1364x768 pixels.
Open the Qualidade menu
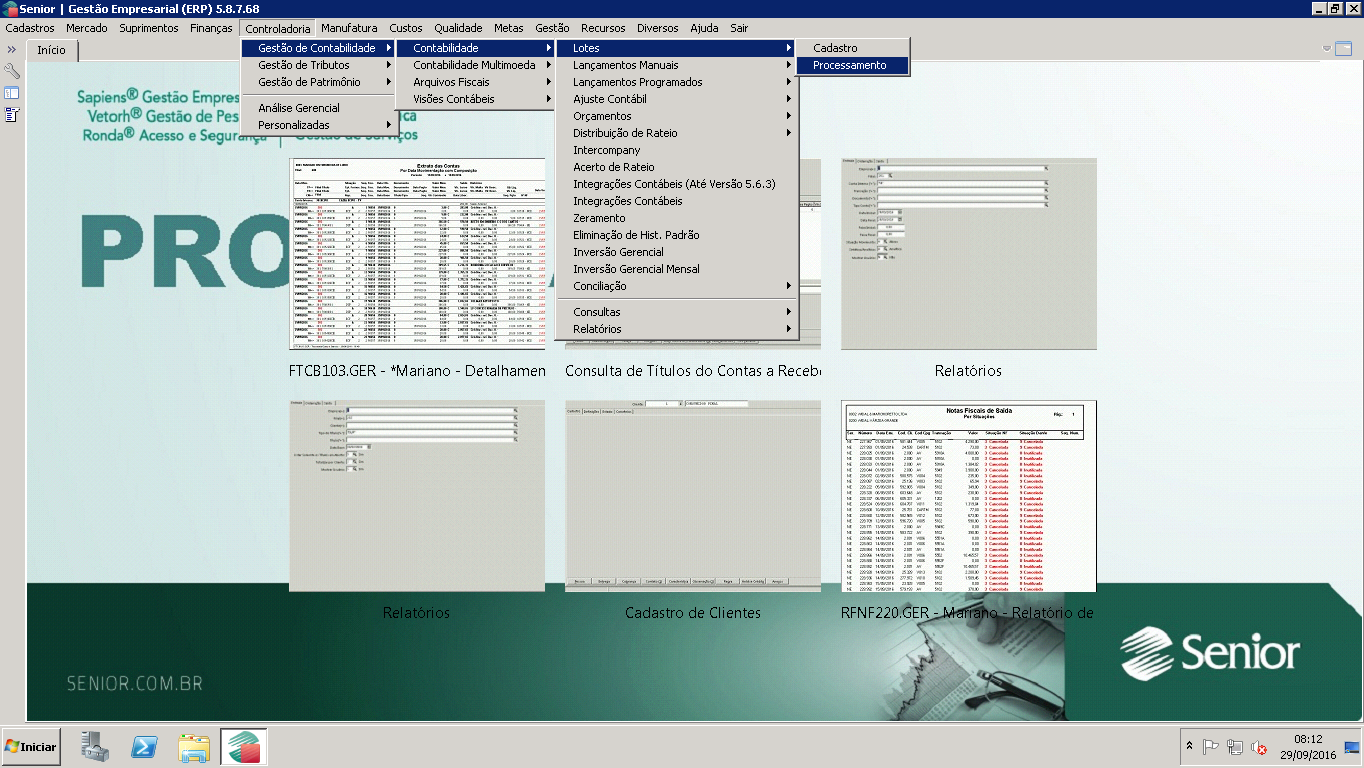[x=458, y=28]
